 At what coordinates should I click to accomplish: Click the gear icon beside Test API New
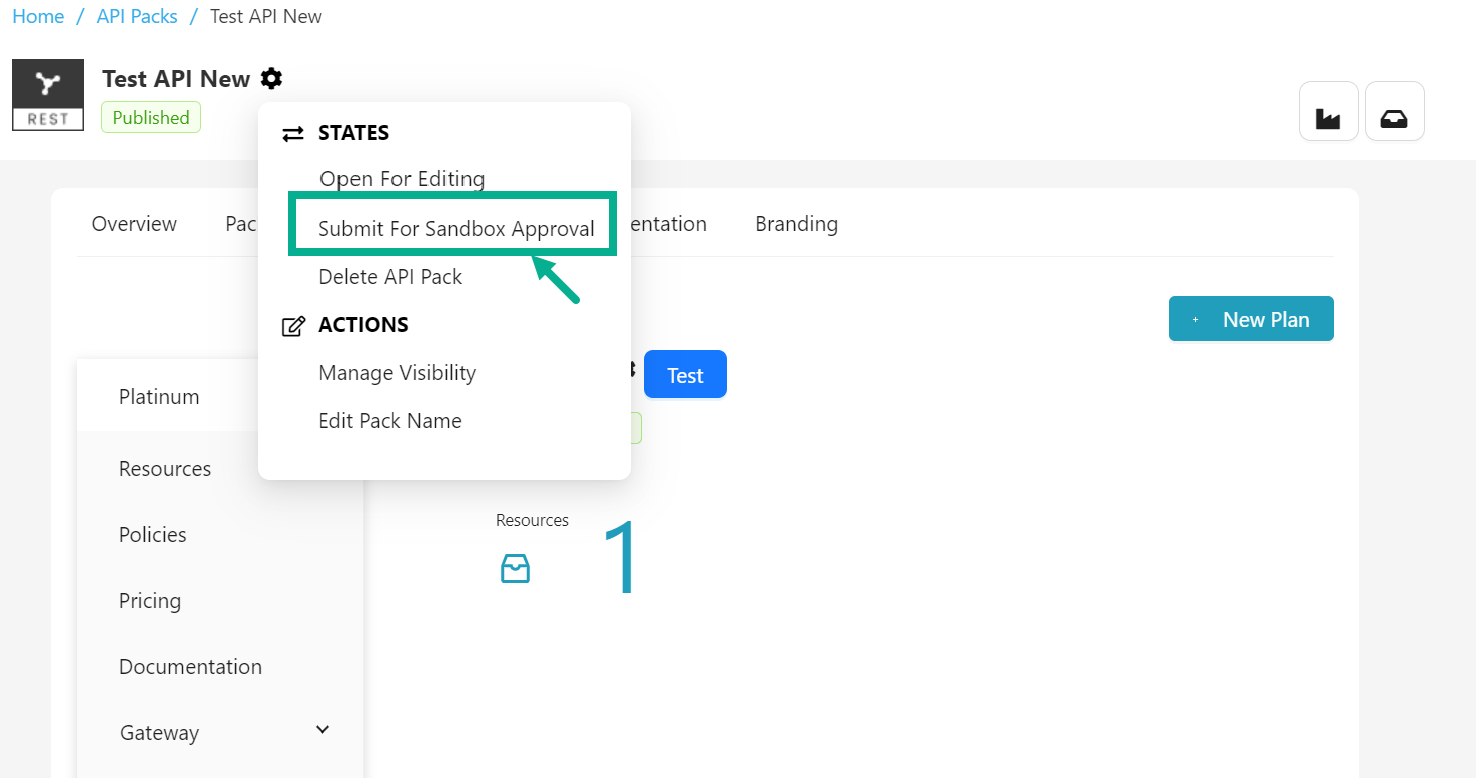(271, 78)
